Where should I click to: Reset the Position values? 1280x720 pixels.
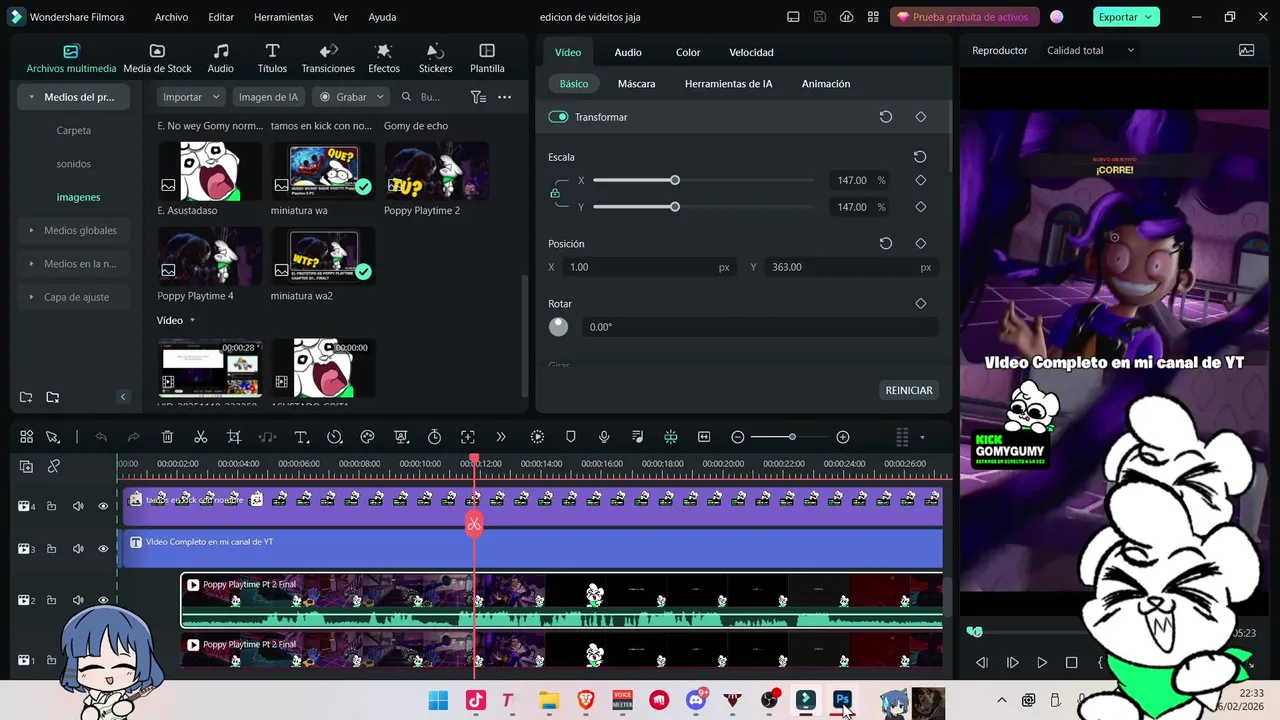(885, 243)
